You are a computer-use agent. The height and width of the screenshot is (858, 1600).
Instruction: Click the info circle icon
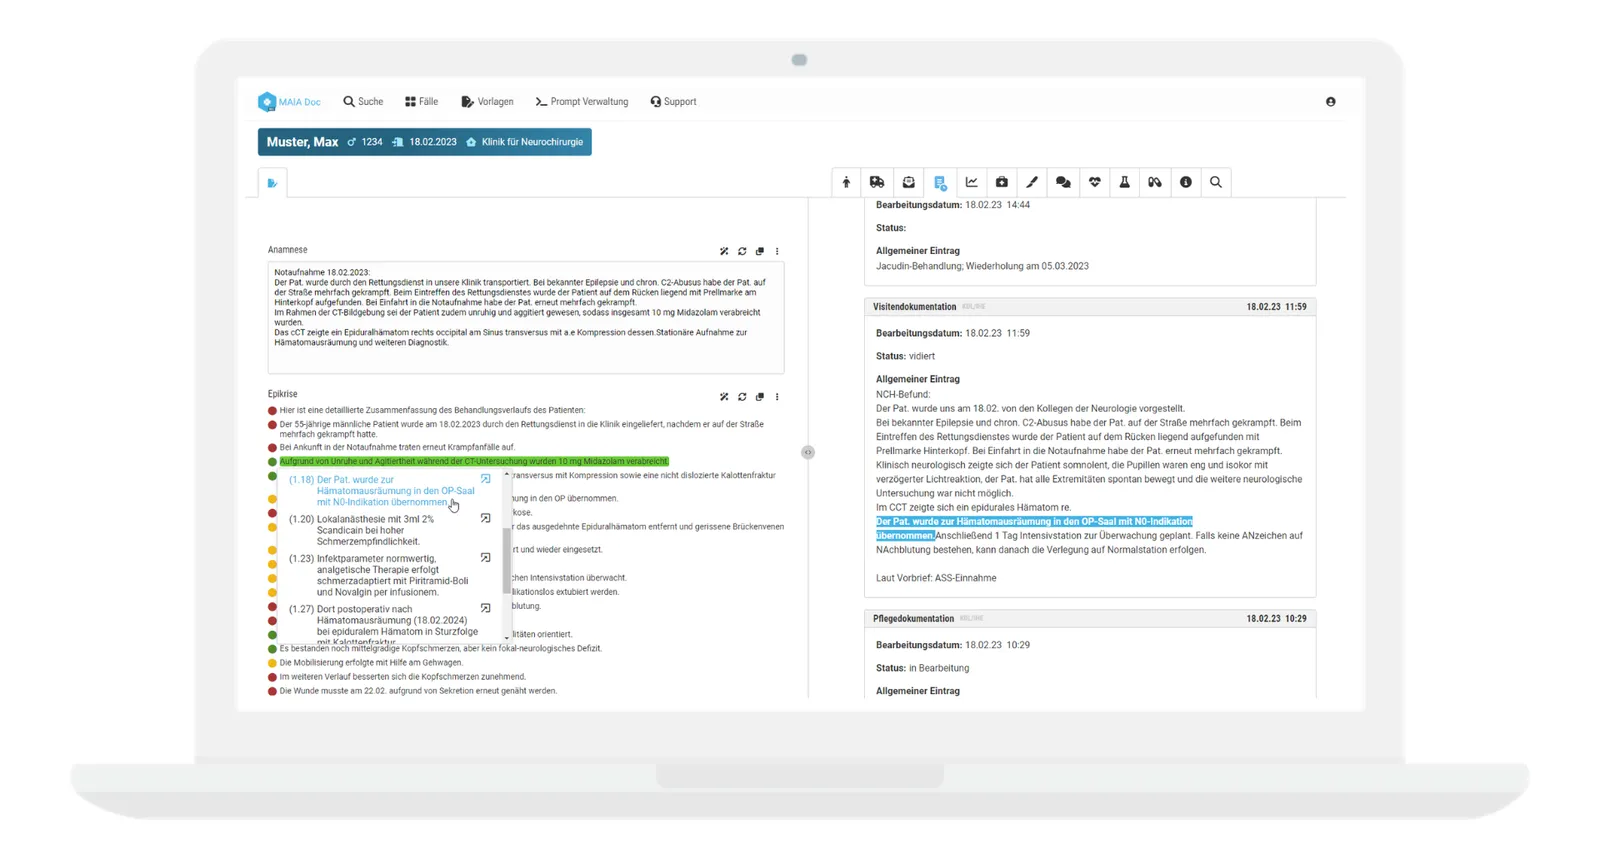[x=1186, y=182]
